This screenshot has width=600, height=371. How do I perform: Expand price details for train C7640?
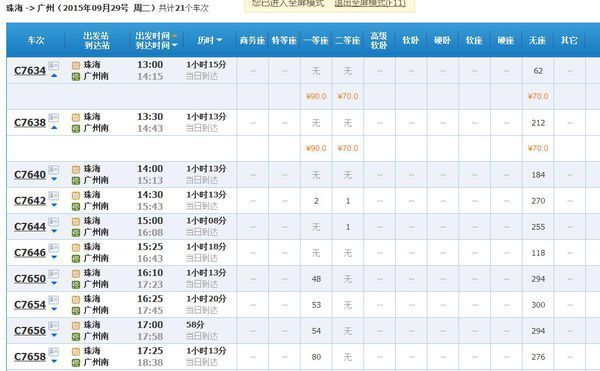point(54,179)
